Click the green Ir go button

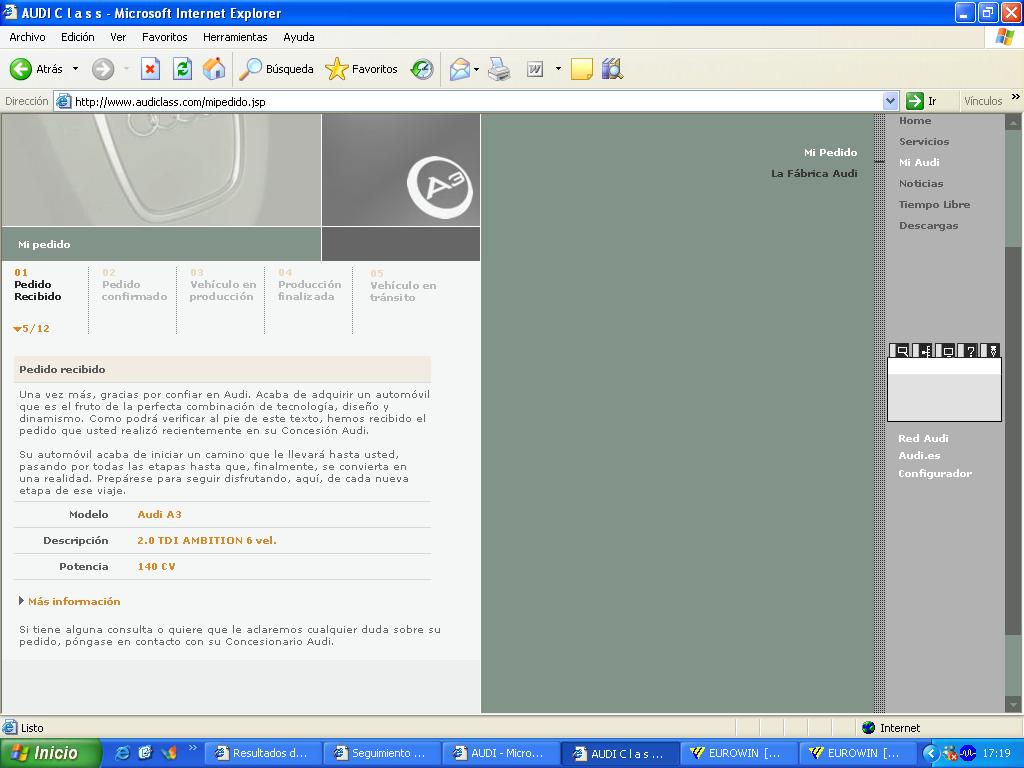coord(922,101)
